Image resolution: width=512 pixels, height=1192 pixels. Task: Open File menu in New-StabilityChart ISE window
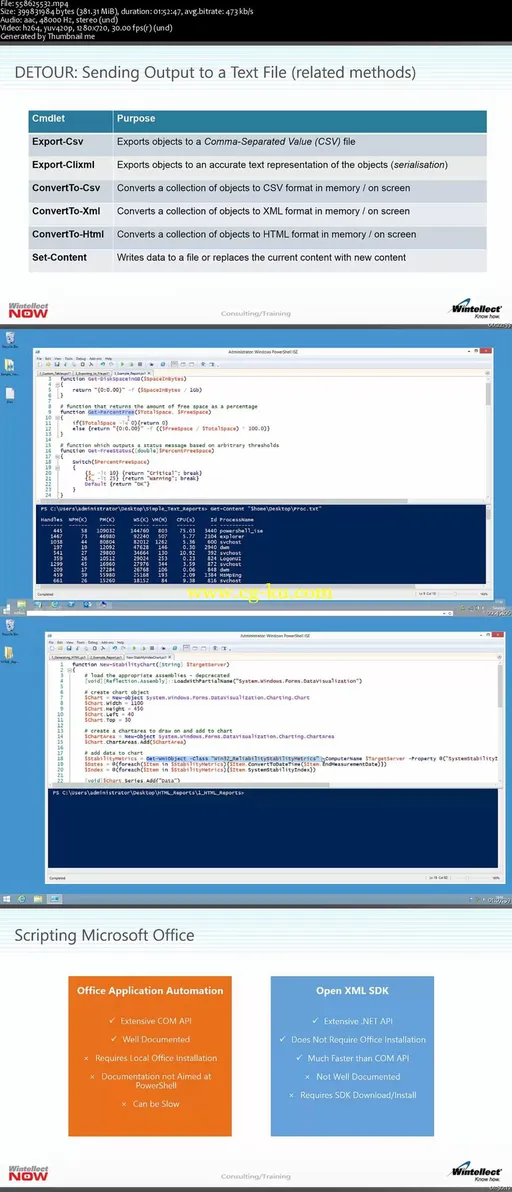pyautogui.click(x=51, y=642)
